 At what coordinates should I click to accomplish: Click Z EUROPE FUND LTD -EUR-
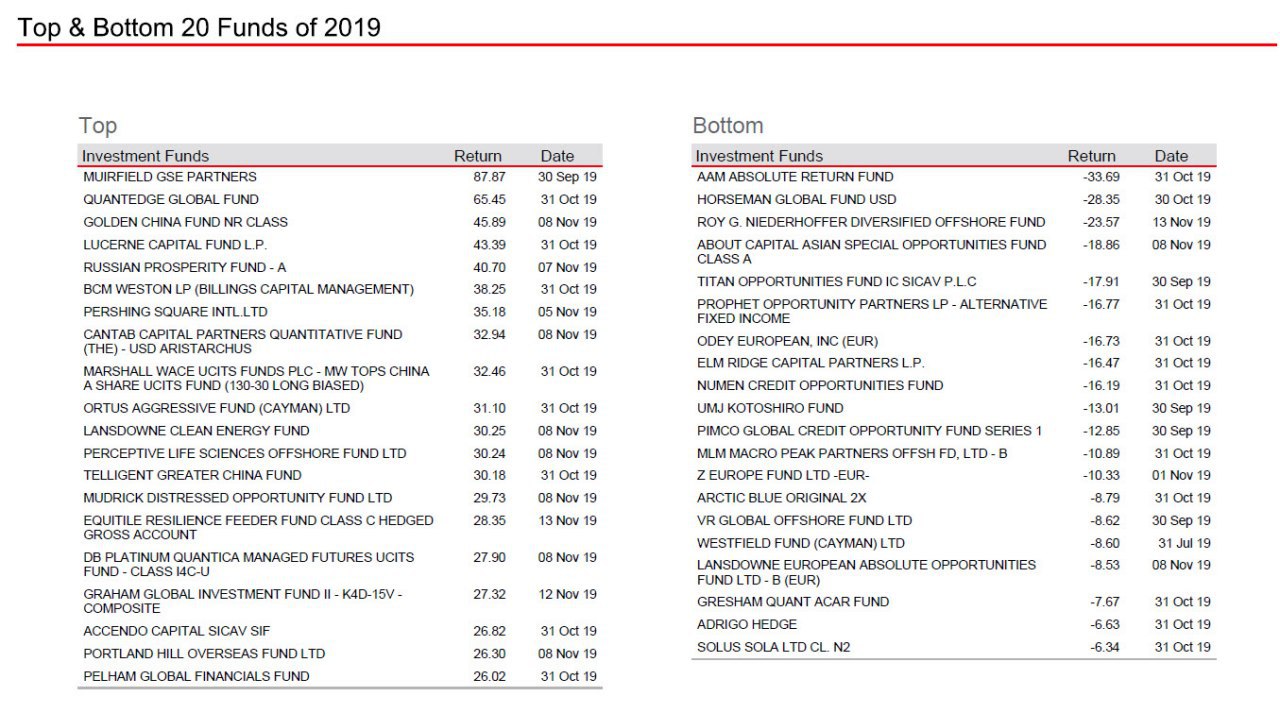(783, 475)
